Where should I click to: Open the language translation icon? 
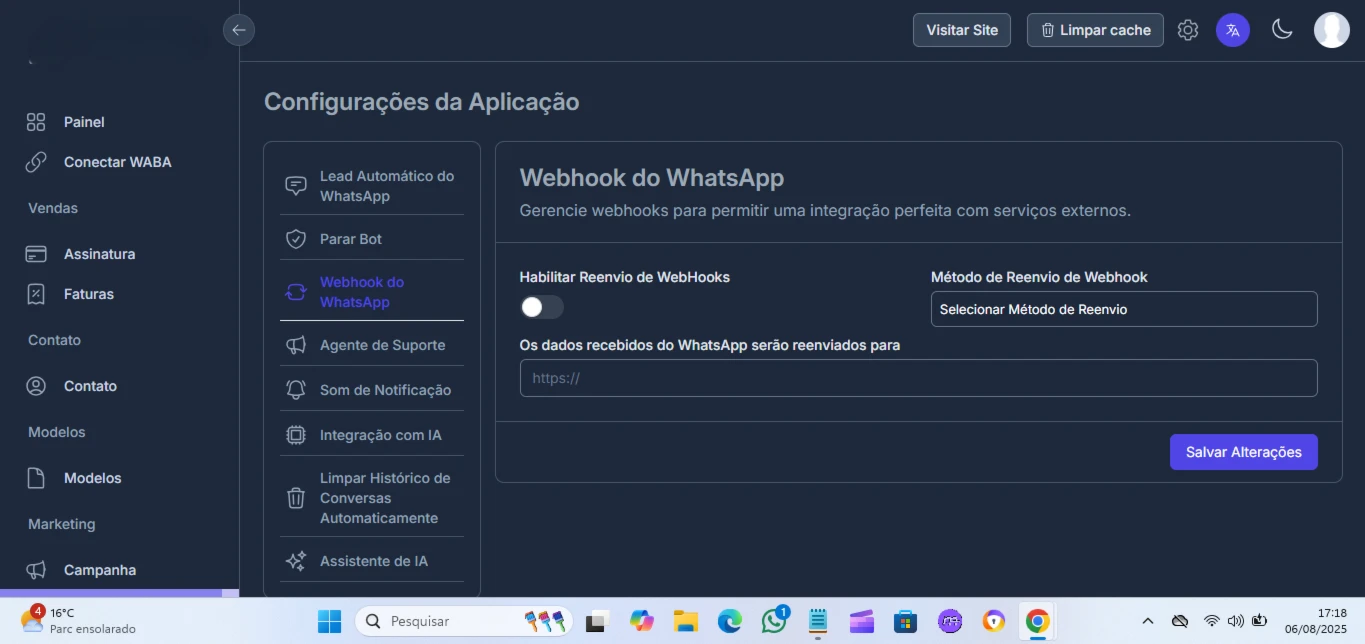[1233, 30]
